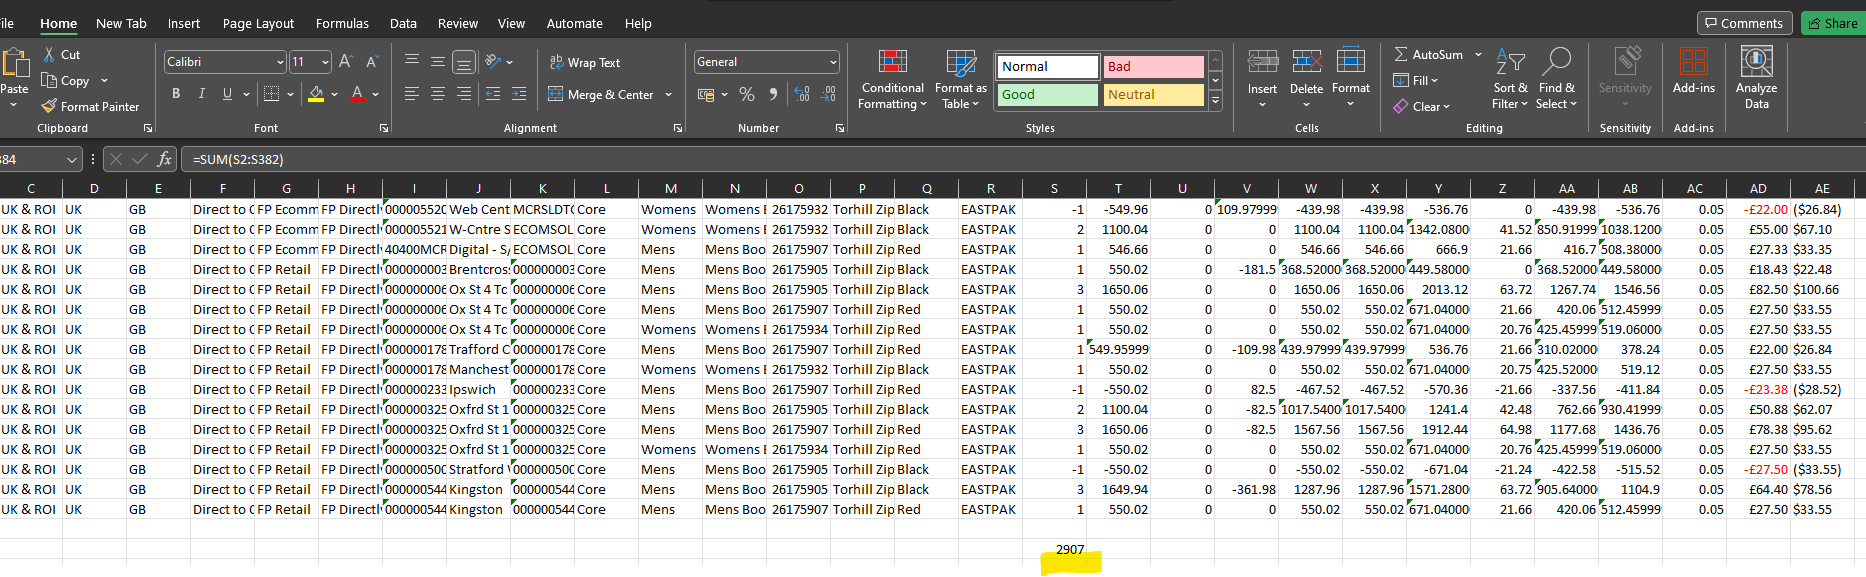This screenshot has height=577, width=1866.
Task: Expand the Copy options arrow
Action: click(x=104, y=81)
